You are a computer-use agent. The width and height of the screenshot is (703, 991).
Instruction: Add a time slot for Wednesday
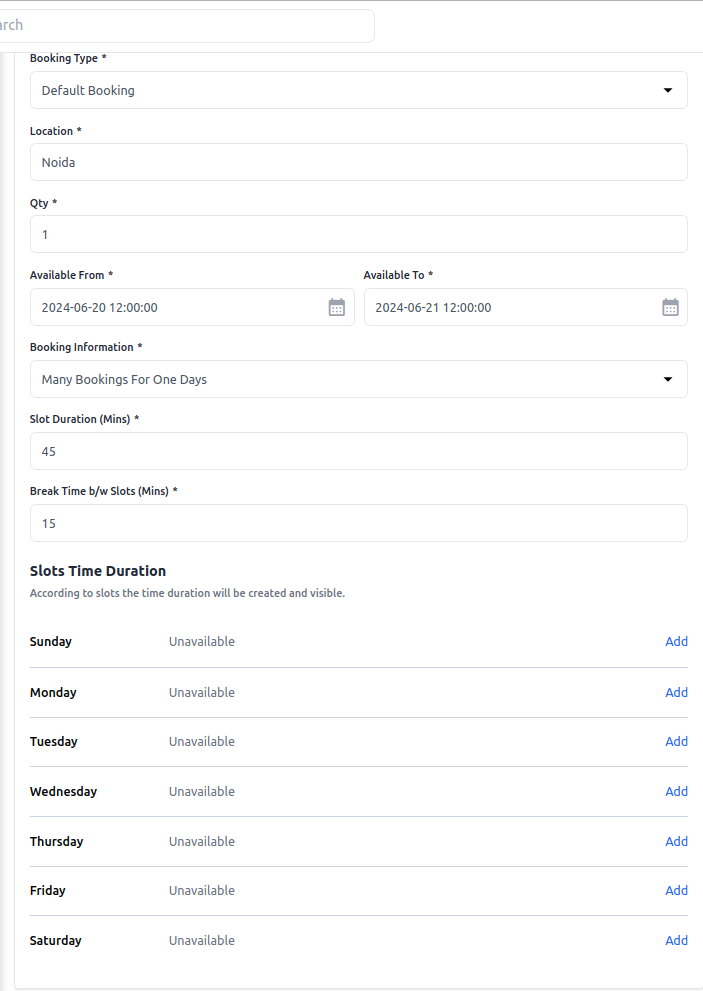tap(676, 791)
